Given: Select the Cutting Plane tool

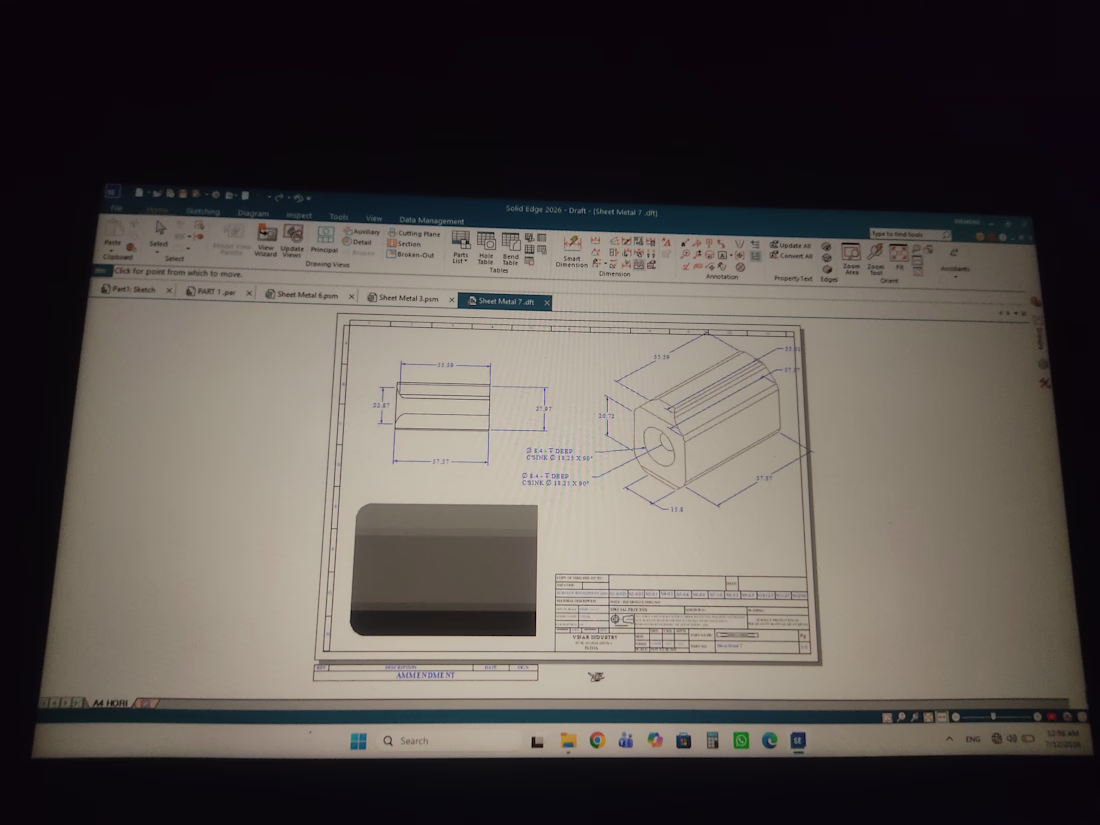Looking at the screenshot, I should click(x=414, y=233).
